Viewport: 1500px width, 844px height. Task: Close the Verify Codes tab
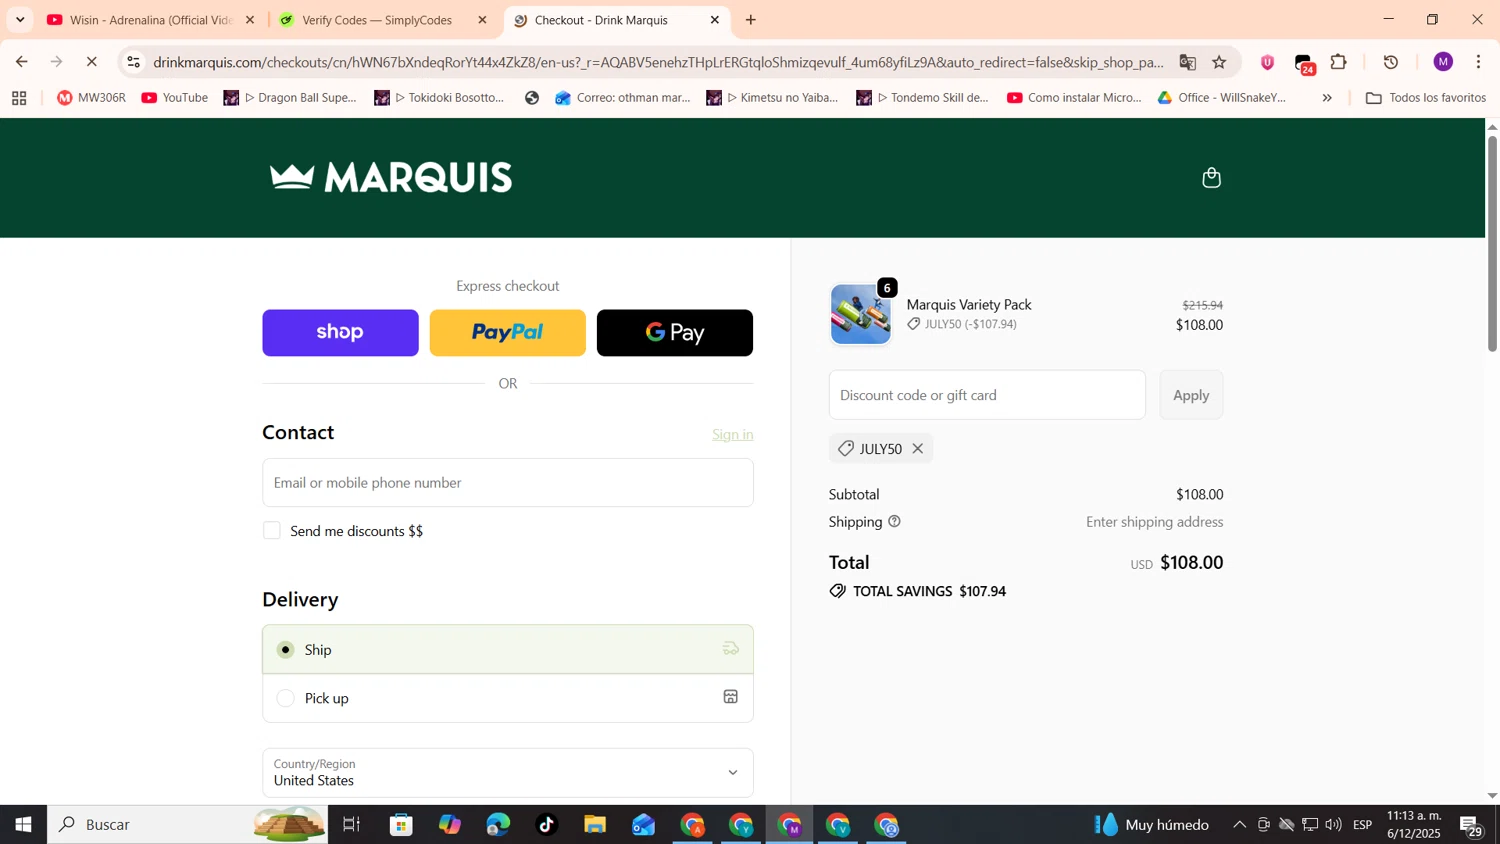(482, 20)
